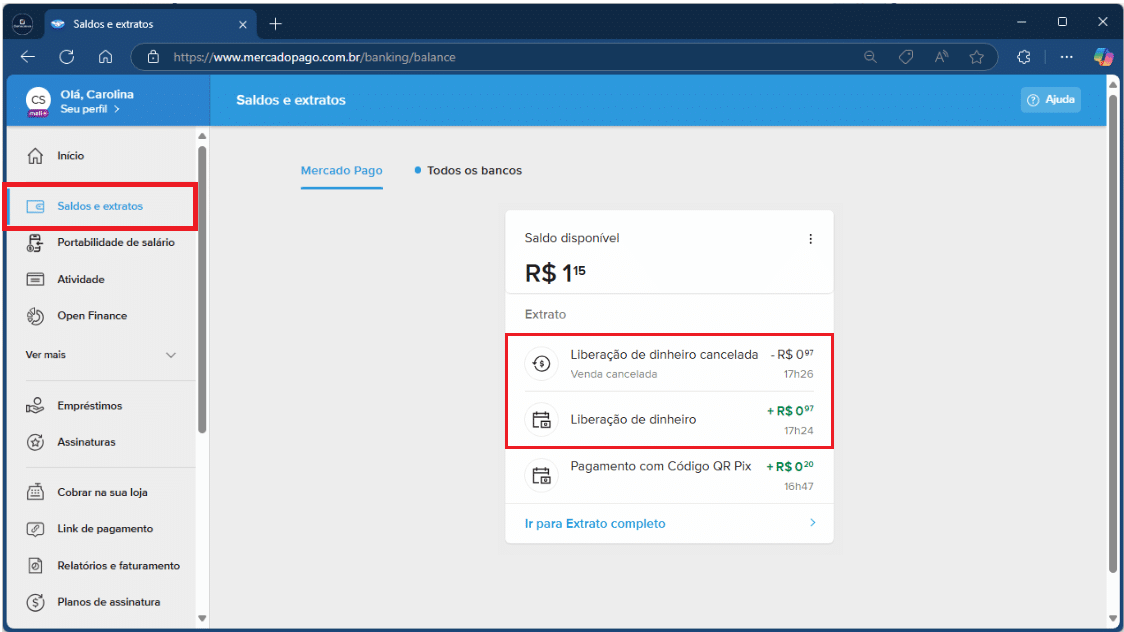Viewport: 1124px width, 632px height.
Task: Switch to the Todos os bancos tab
Action: pos(473,171)
